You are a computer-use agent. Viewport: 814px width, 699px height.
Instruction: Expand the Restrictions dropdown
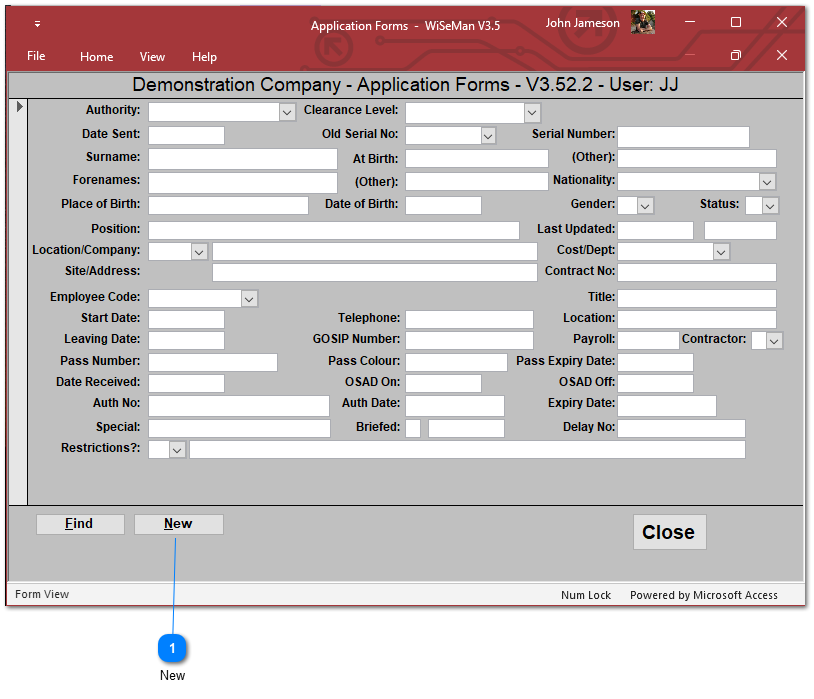point(177,451)
